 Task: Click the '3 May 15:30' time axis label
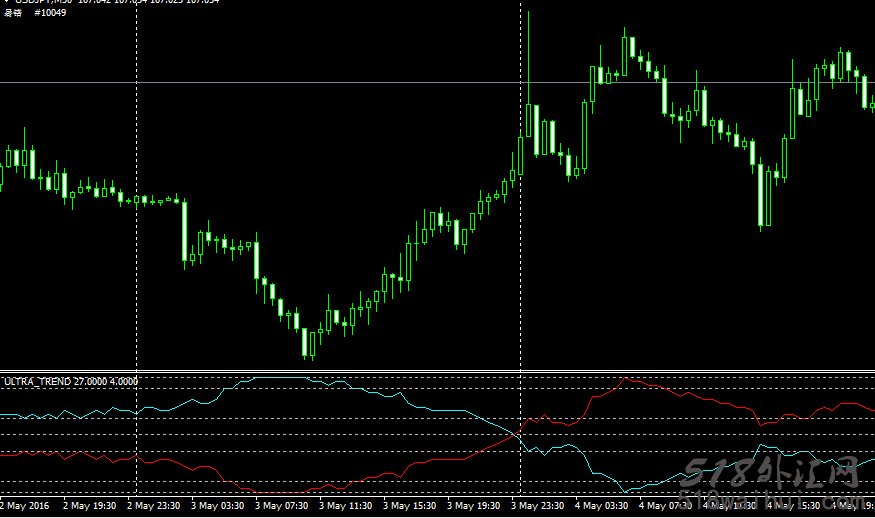pos(412,507)
